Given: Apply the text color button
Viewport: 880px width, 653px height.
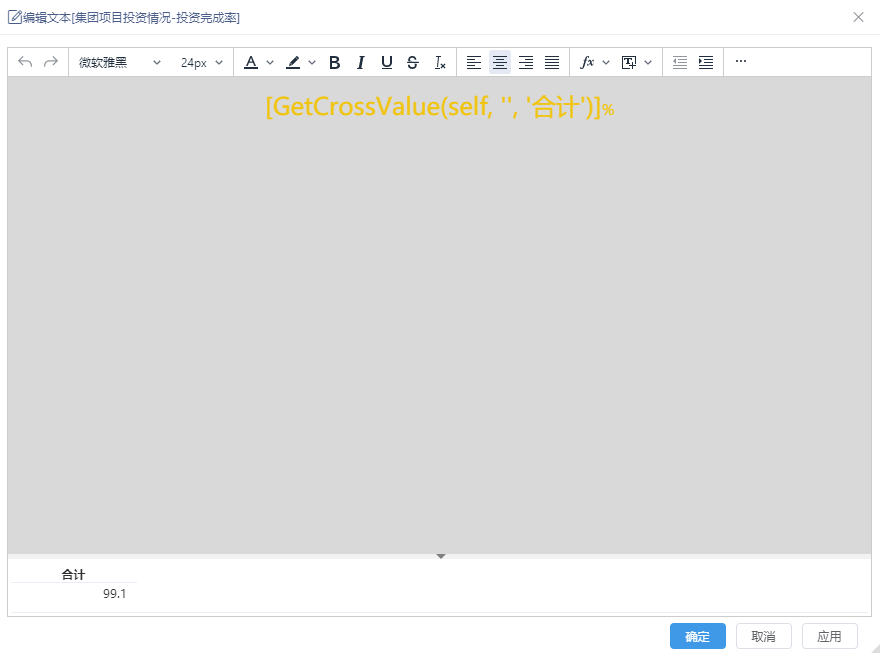Looking at the screenshot, I should (251, 62).
